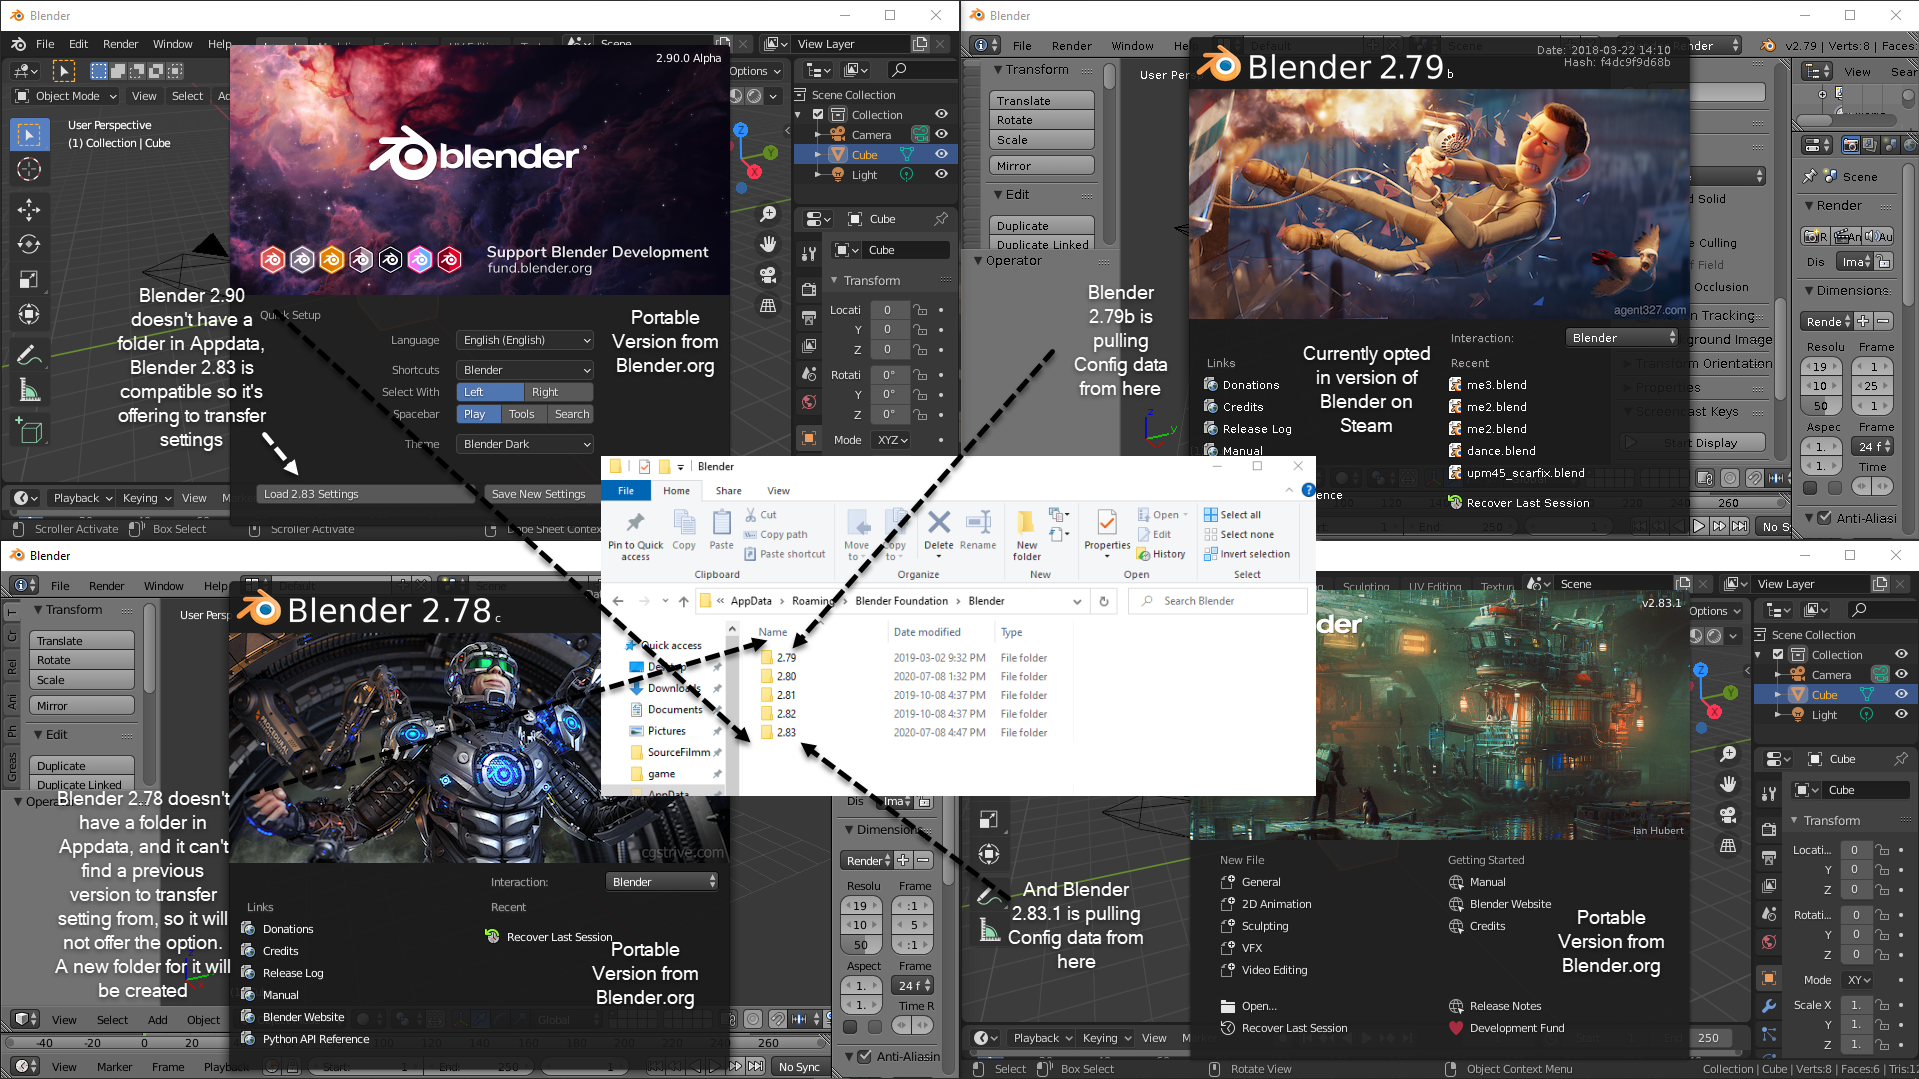Click the Search Blender box in Explorer
Image resolution: width=1919 pixels, height=1079 pixels.
pyautogui.click(x=1218, y=601)
